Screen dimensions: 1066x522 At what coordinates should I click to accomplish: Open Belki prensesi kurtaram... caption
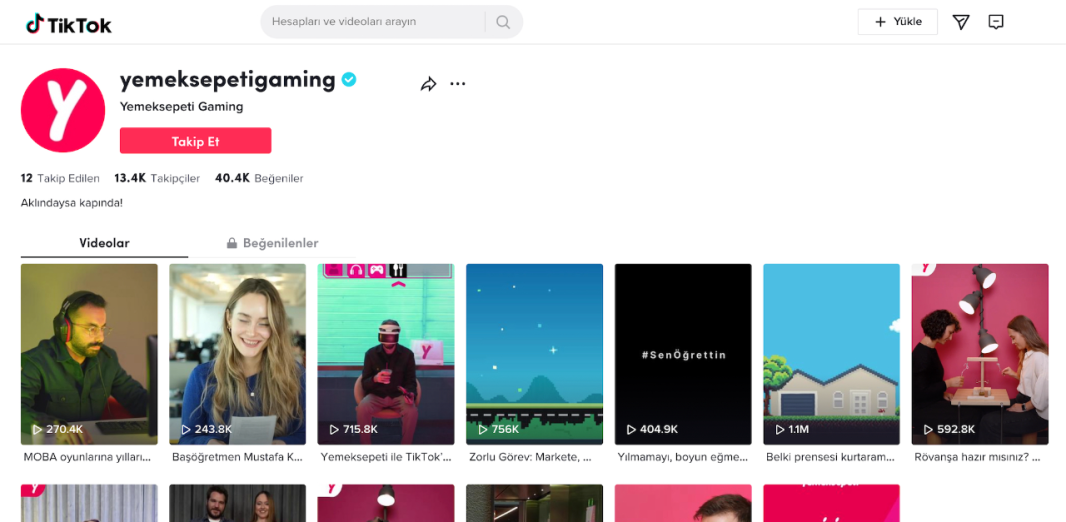point(831,457)
